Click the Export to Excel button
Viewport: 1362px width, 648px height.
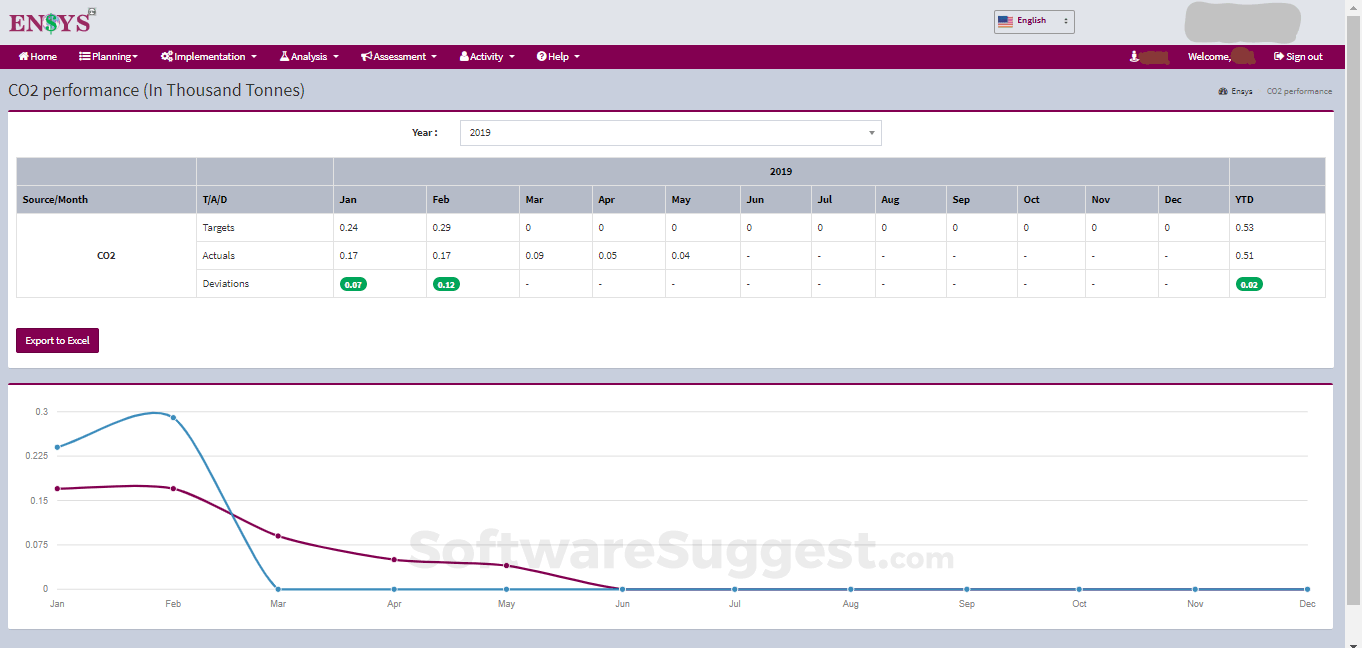click(x=57, y=340)
